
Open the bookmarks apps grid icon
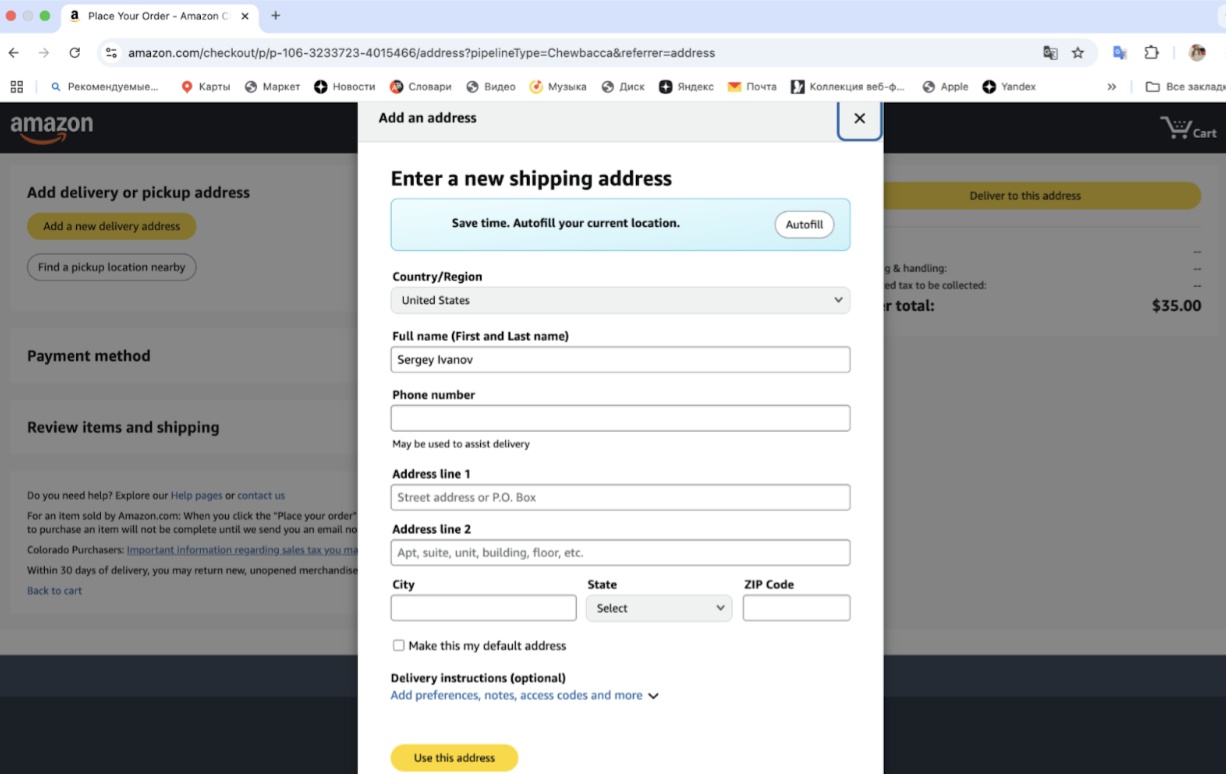pyautogui.click(x=17, y=87)
